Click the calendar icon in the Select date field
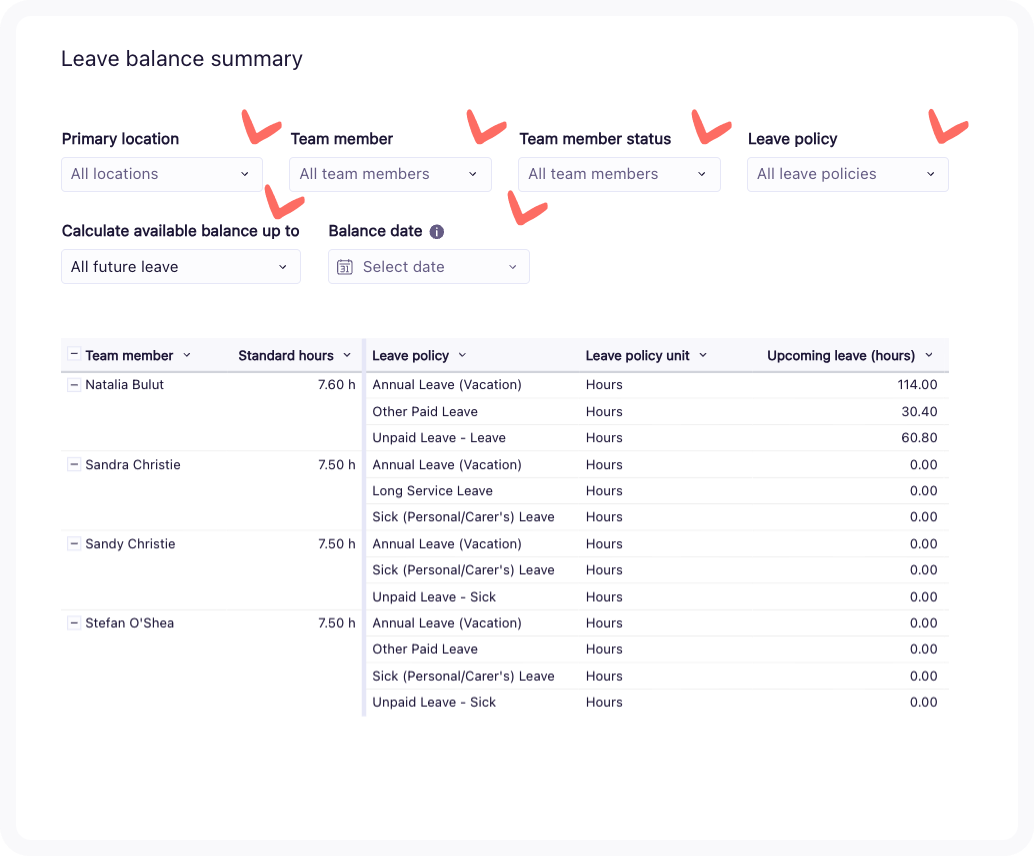This screenshot has height=856, width=1034. click(344, 266)
